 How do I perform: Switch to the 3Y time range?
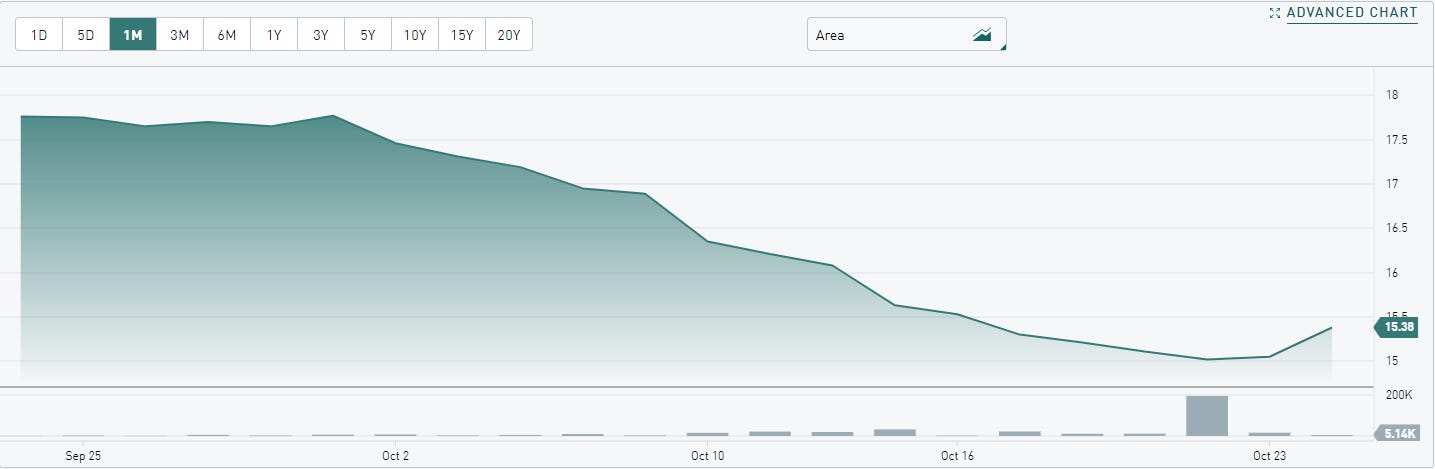pos(321,35)
